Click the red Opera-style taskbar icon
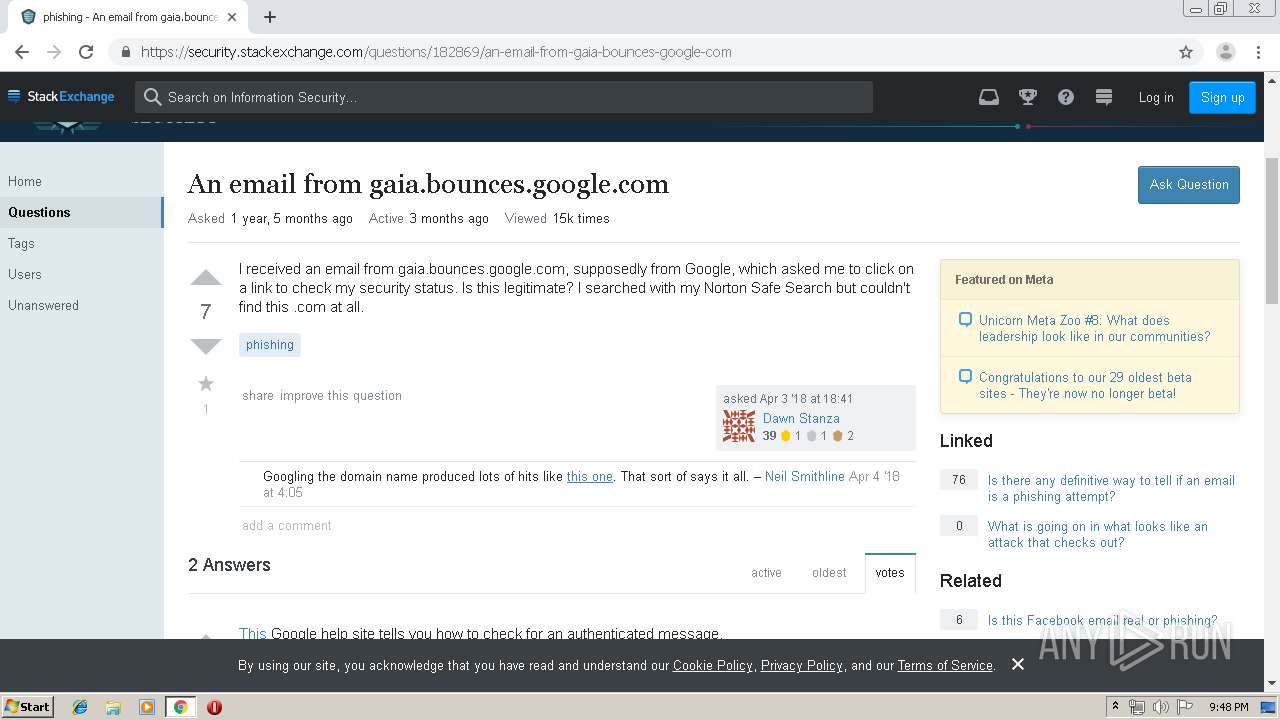This screenshot has width=1280, height=720. [x=214, y=707]
